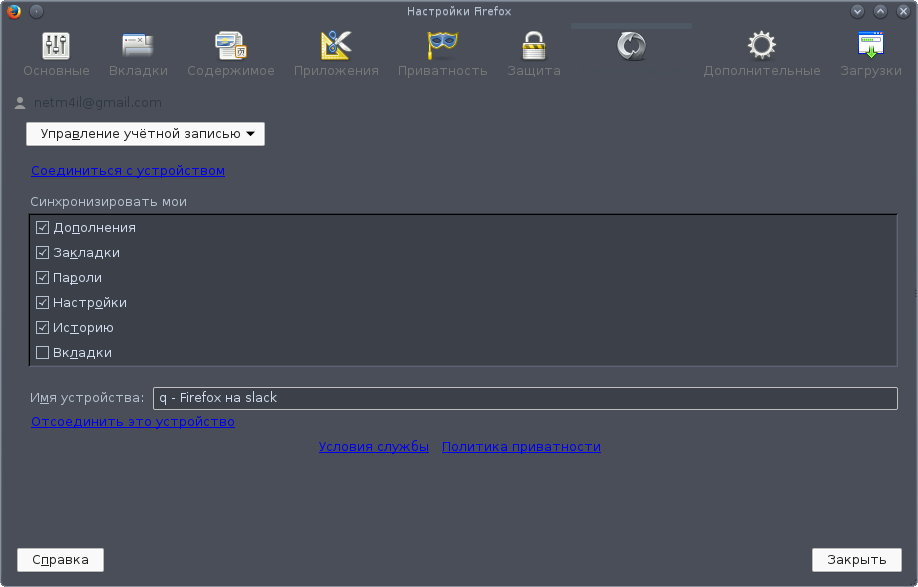The width and height of the screenshot is (918, 587).
Task: Go to the Приложения pane
Action: 336,54
